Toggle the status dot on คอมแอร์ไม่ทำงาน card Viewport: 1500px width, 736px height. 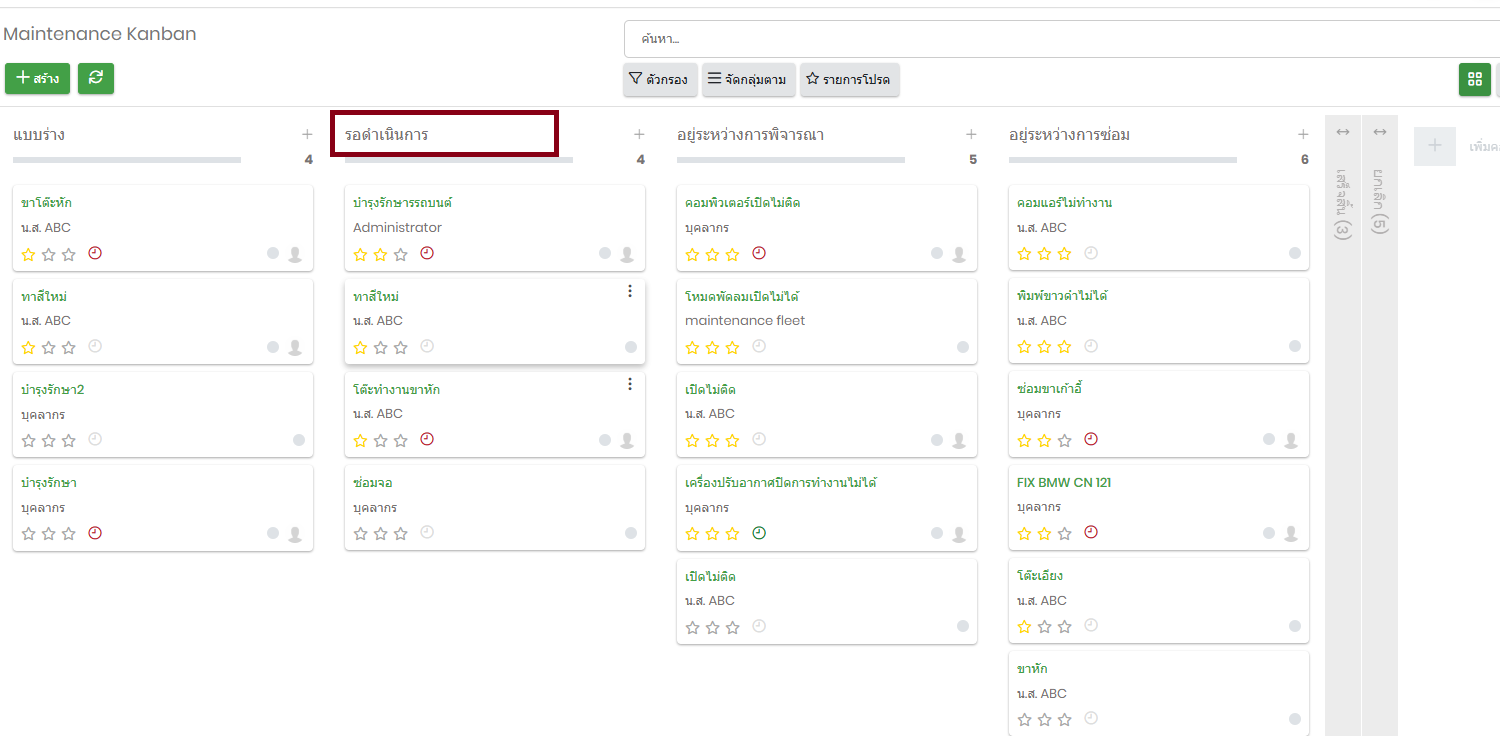(1295, 254)
